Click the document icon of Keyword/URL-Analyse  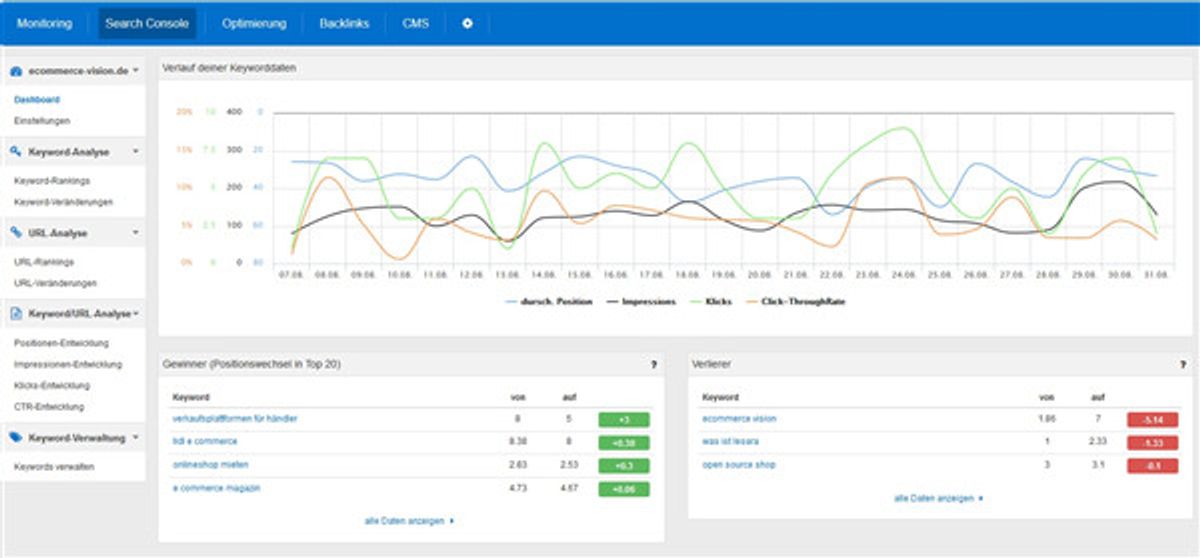tap(16, 314)
